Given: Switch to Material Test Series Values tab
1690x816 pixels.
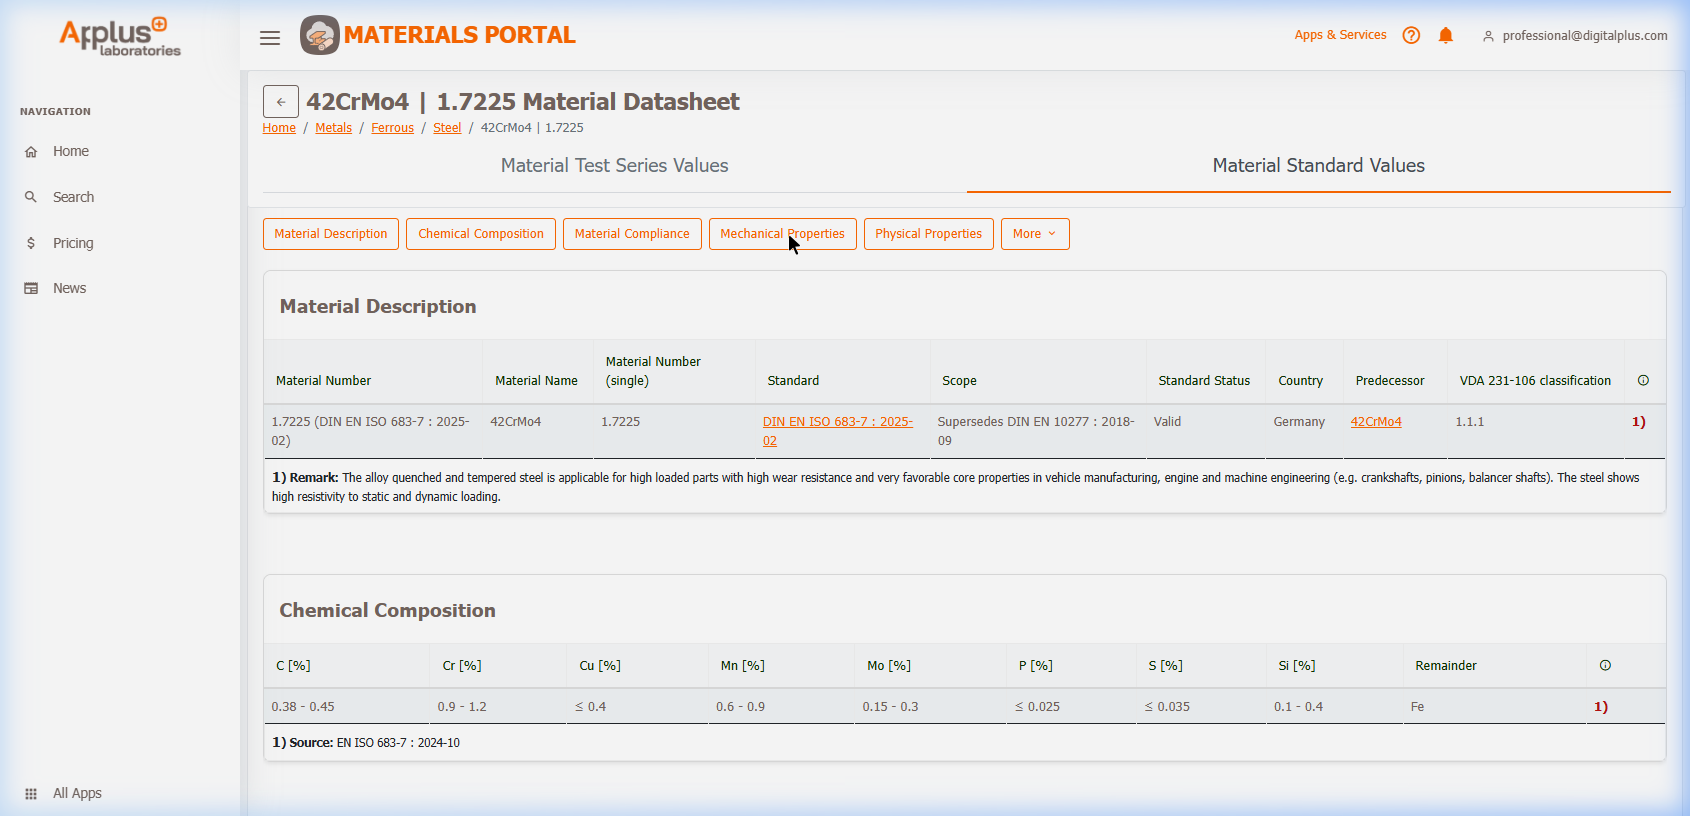Looking at the screenshot, I should pyautogui.click(x=614, y=166).
